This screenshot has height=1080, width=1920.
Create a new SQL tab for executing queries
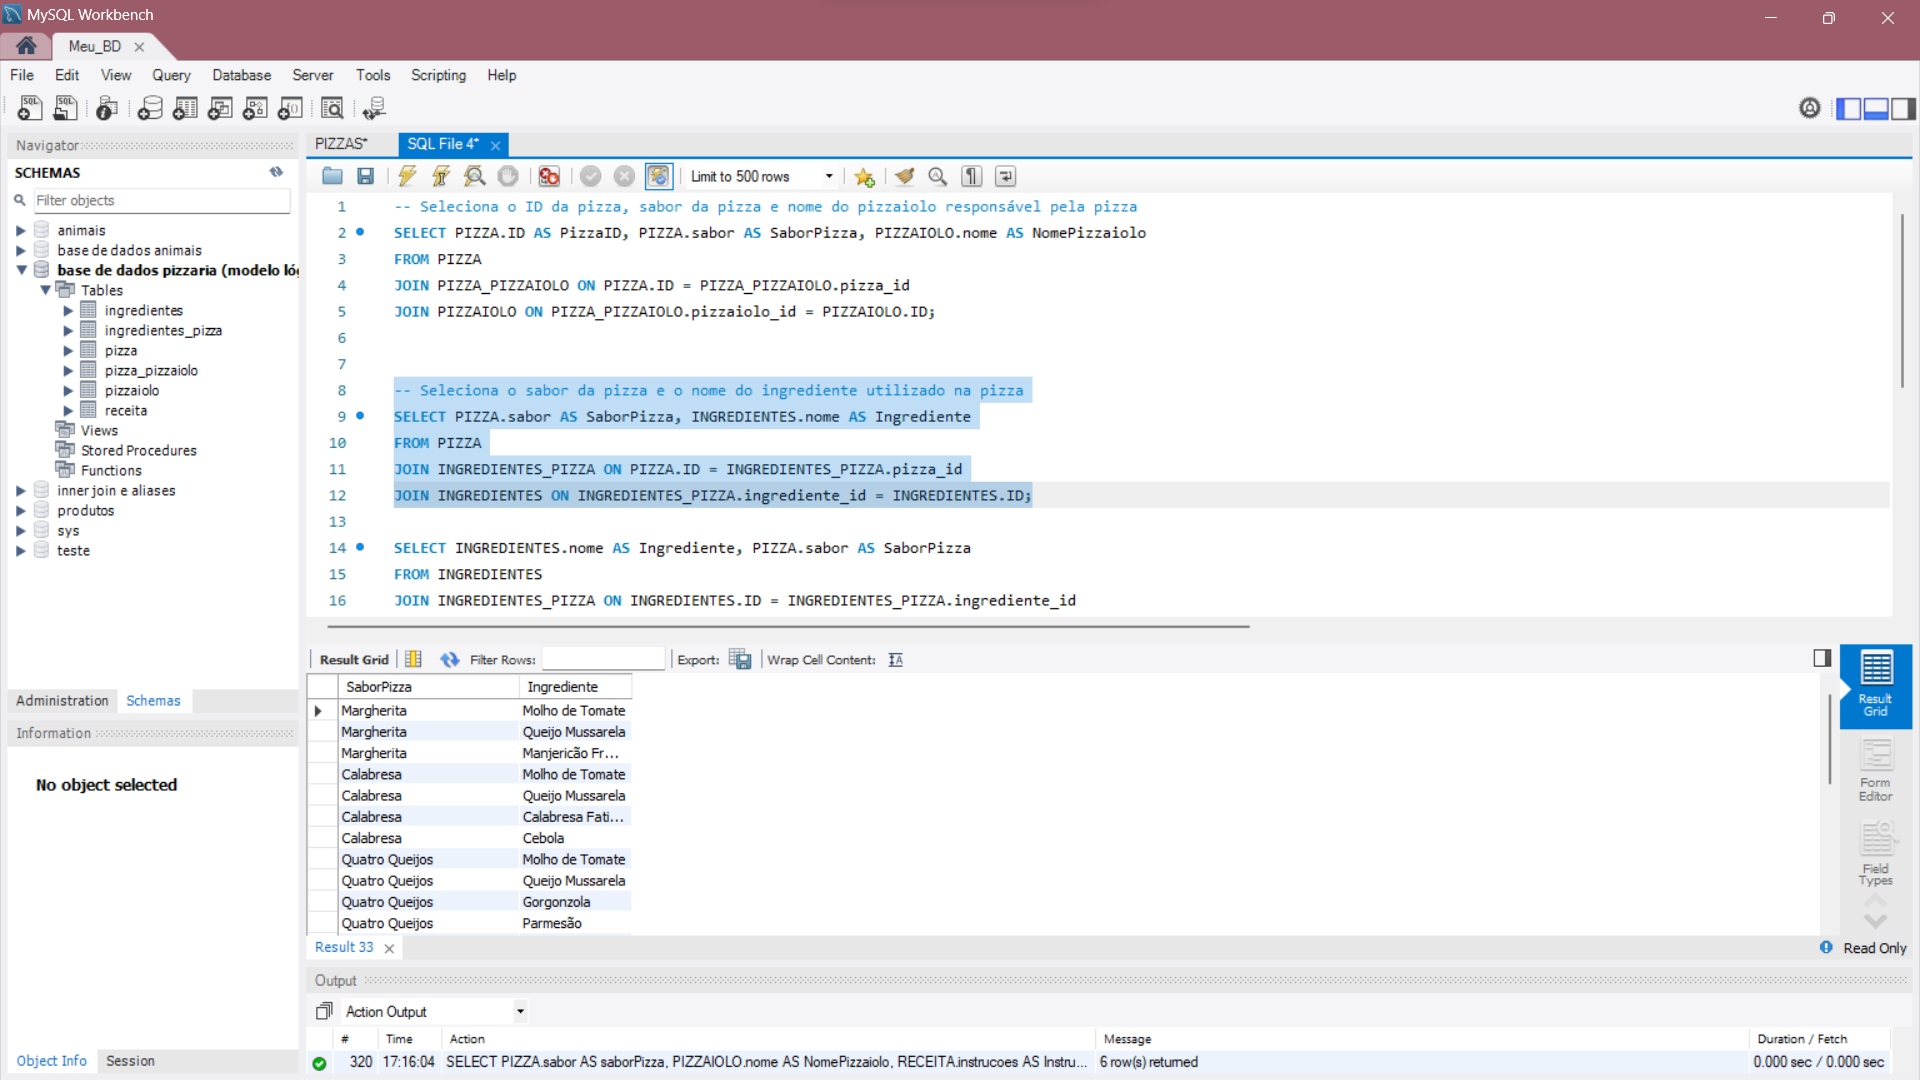[x=29, y=108]
